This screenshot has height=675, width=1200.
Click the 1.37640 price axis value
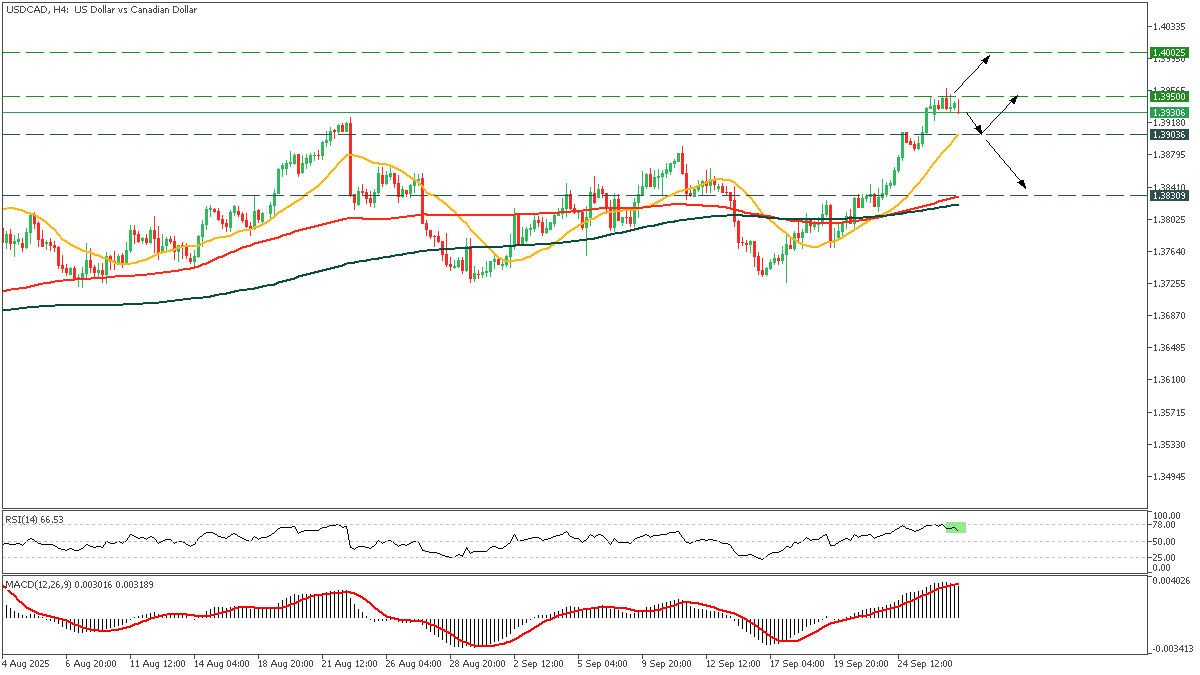(1168, 251)
